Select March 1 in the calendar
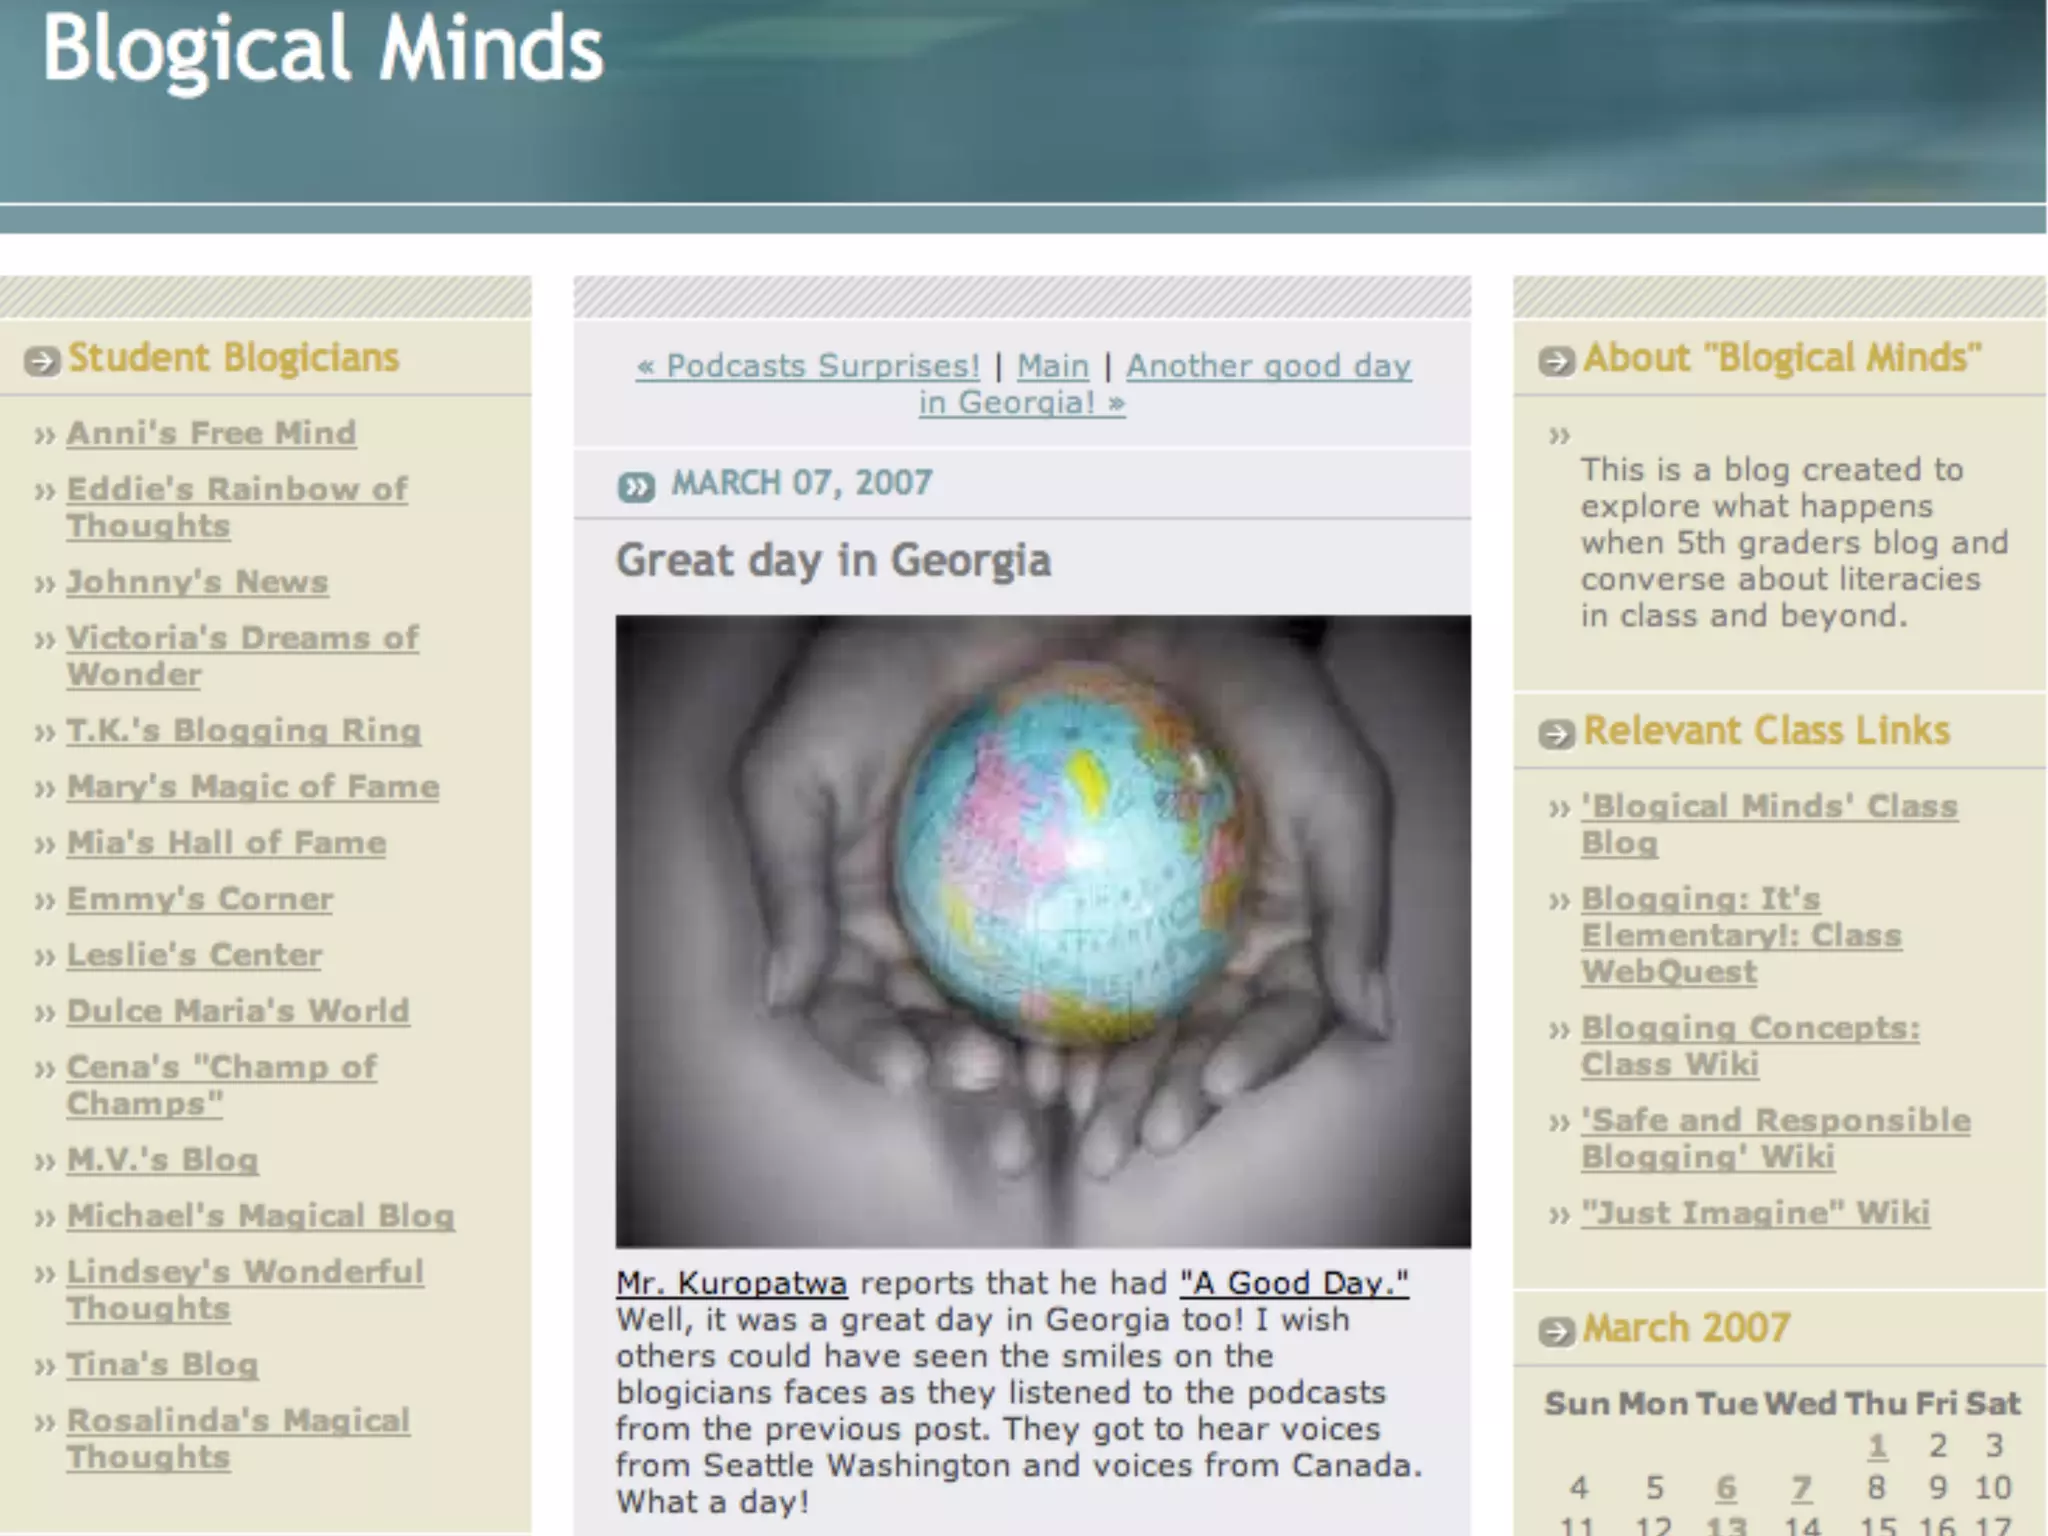 [1877, 1446]
